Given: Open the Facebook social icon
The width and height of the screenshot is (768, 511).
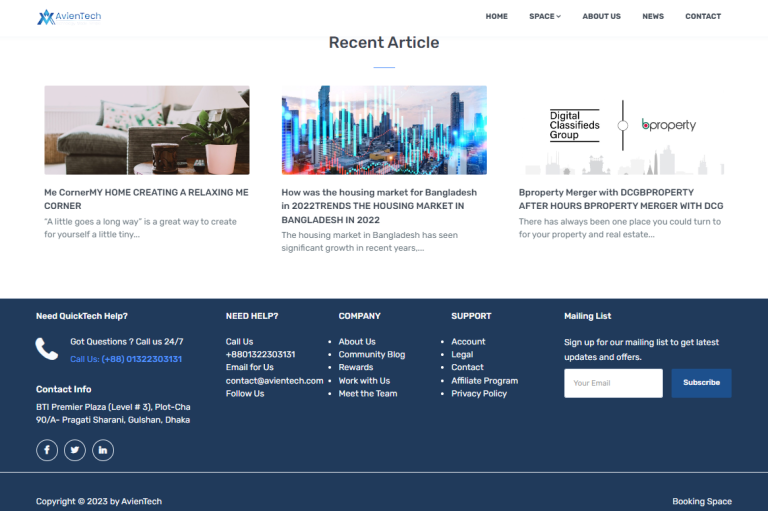Looking at the screenshot, I should pyautogui.click(x=47, y=450).
